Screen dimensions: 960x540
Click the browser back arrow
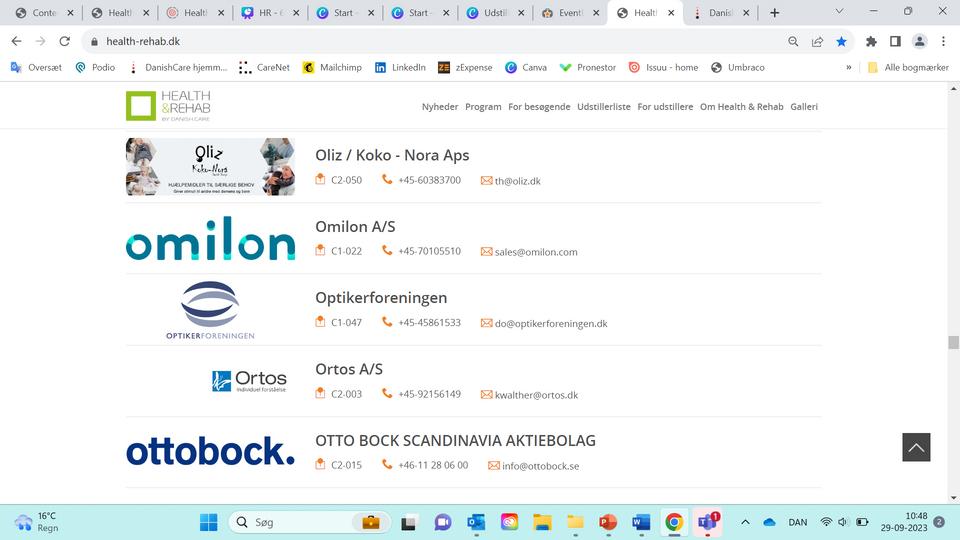pyautogui.click(x=17, y=41)
